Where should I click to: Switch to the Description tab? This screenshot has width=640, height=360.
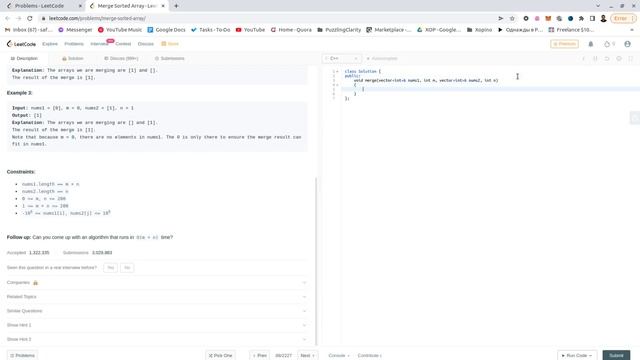click(24, 58)
